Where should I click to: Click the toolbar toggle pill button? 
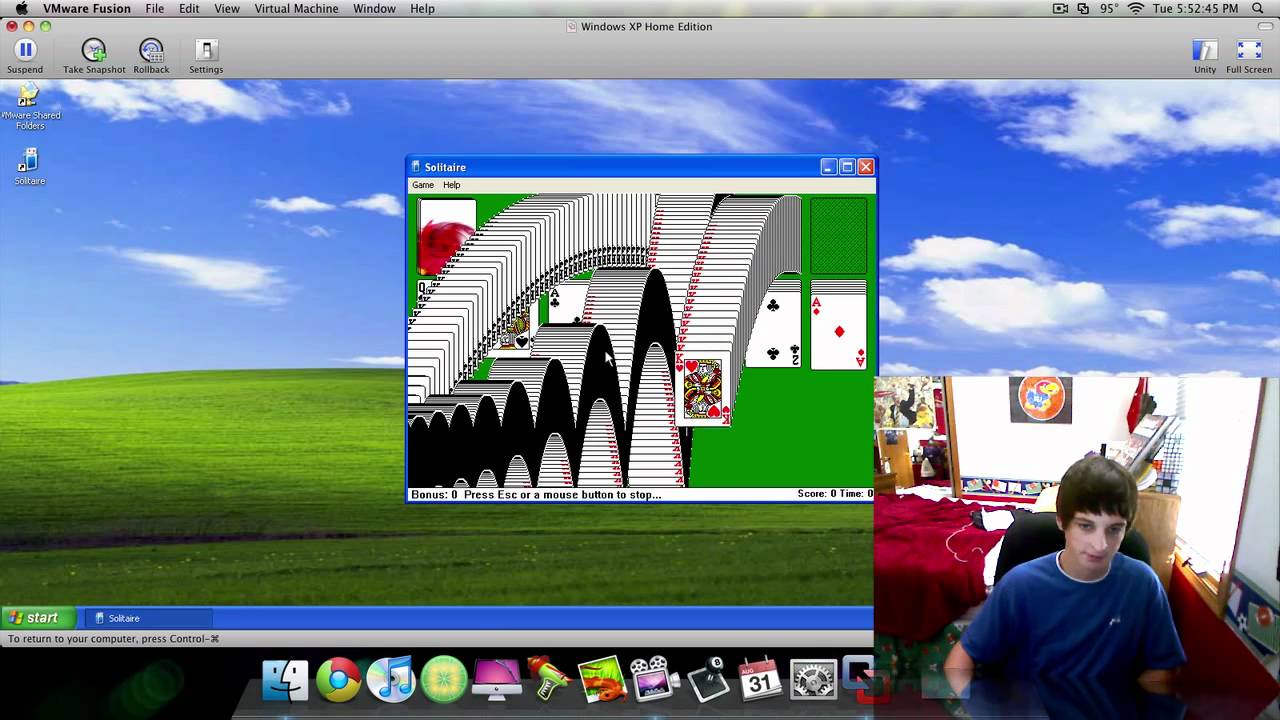(x=1265, y=26)
